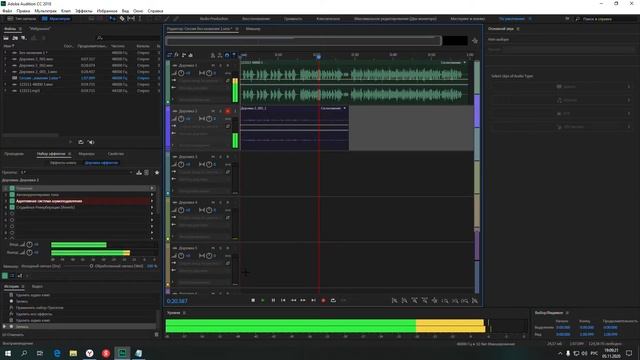Select the Эффекты клипа button

[x=63, y=162]
